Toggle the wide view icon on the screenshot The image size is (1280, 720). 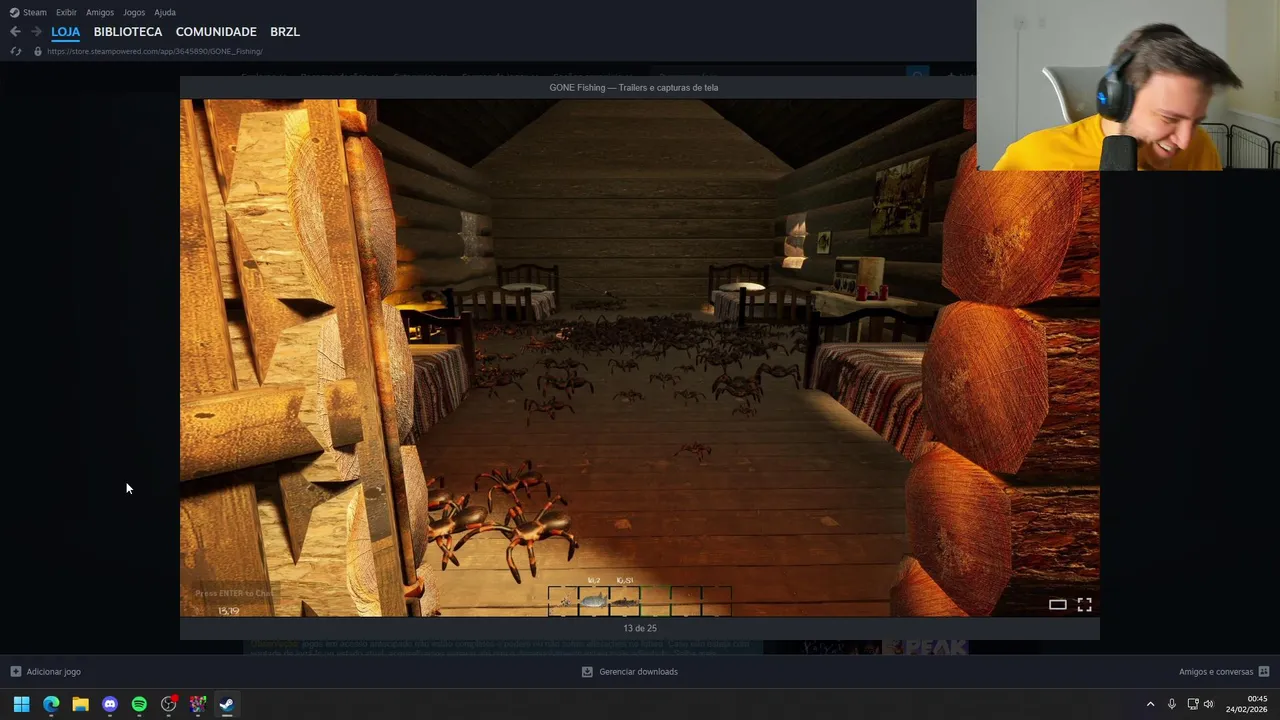1057,604
